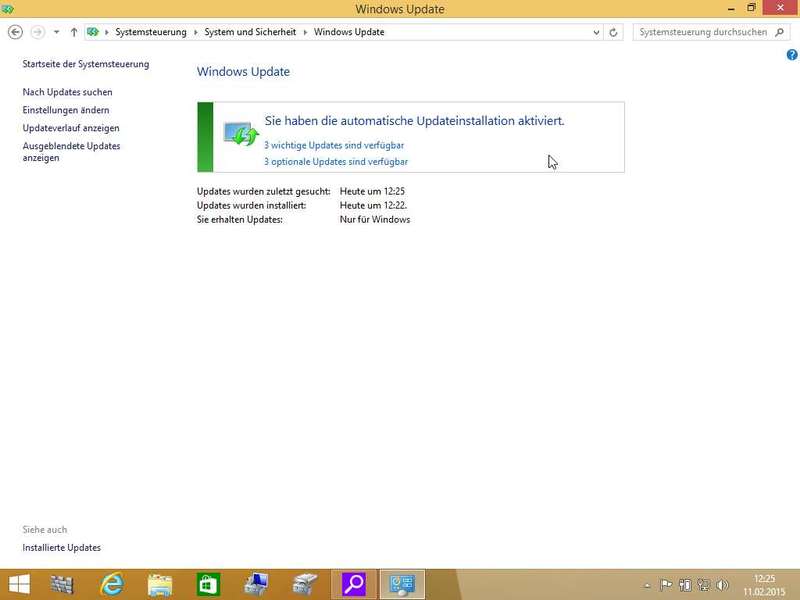Viewport: 800px width, 600px height.
Task: Expand the arrow after System und Sicherheit
Action: point(305,32)
